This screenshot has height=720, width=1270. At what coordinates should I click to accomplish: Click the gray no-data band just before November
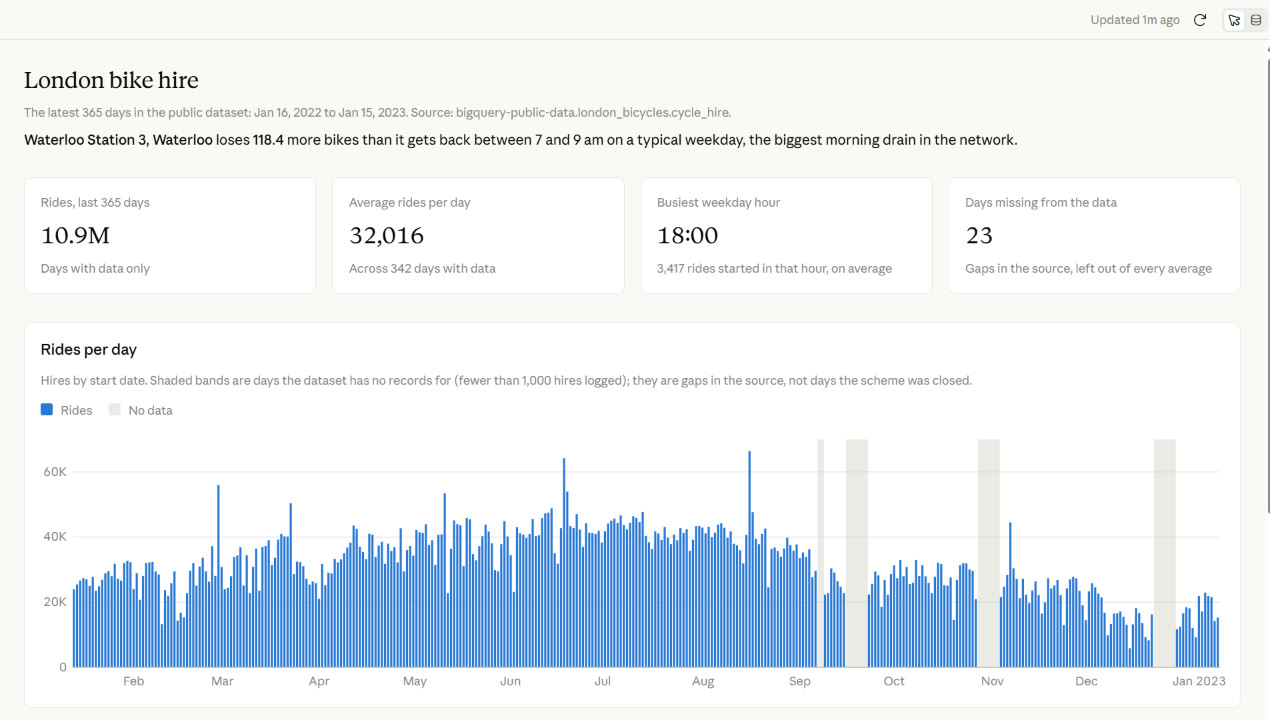tap(989, 553)
